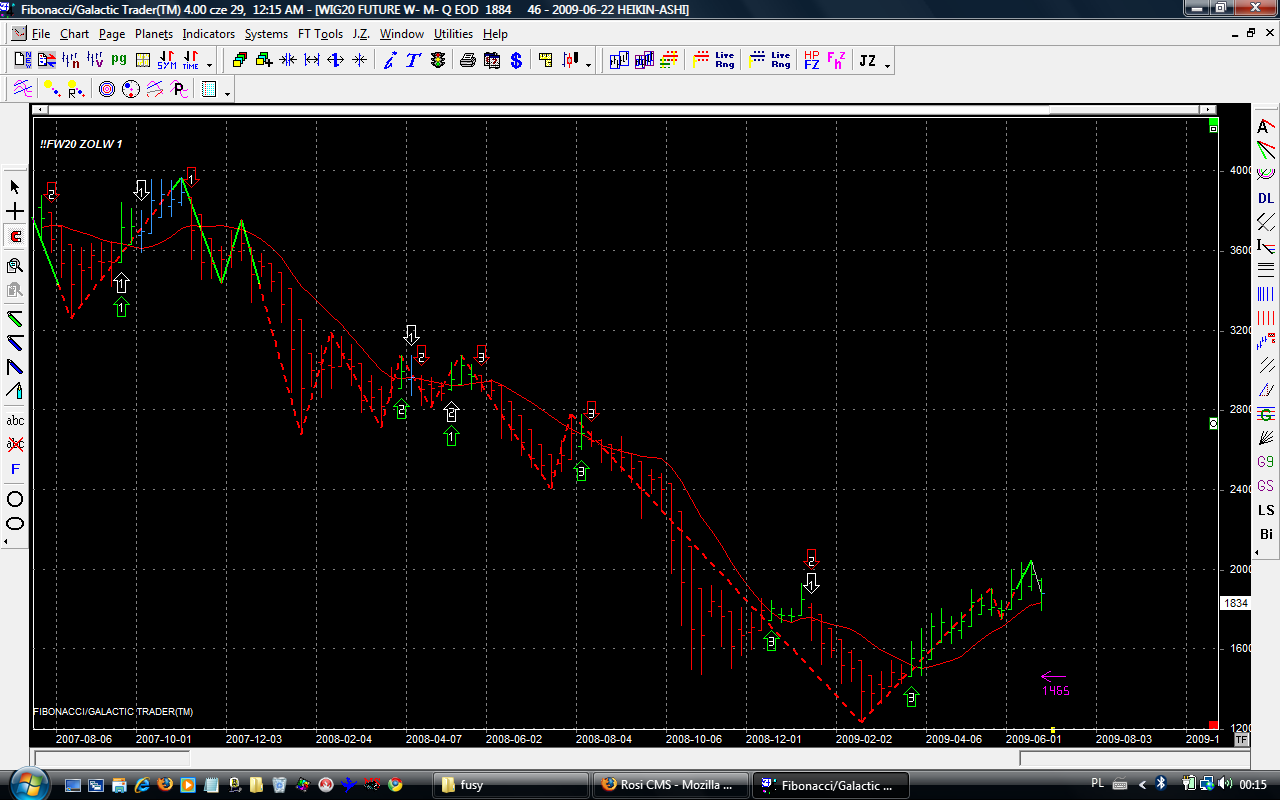The width and height of the screenshot is (1280, 800).
Task: Toggle the arrow pointer tool
Action: click(x=15, y=187)
